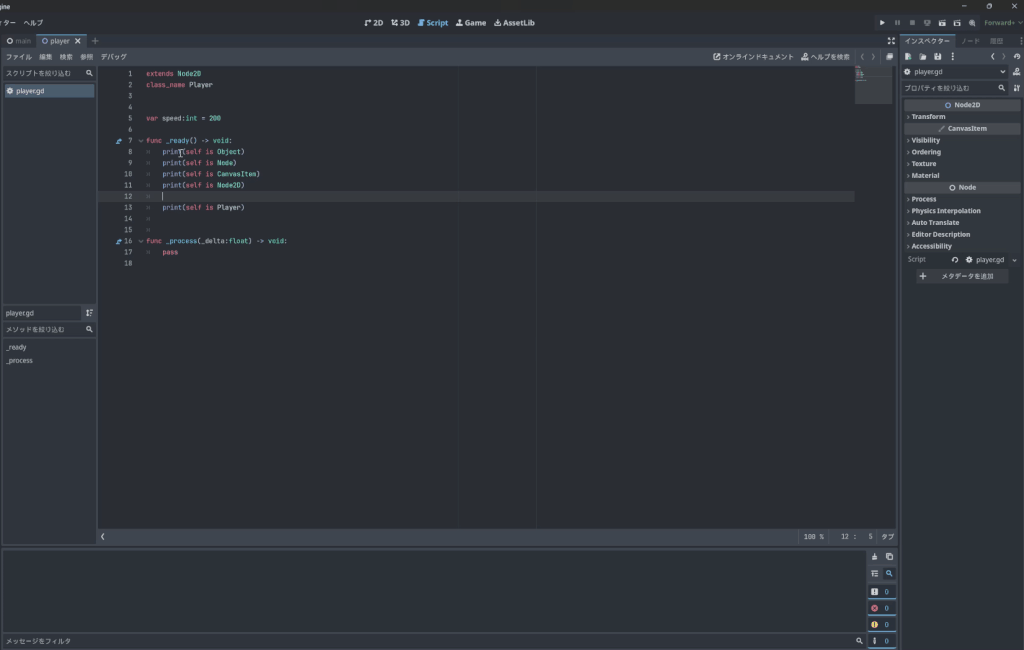Screen dimensions: 1024x650
Task: Toggle standard messages filter count
Action: coord(881,592)
